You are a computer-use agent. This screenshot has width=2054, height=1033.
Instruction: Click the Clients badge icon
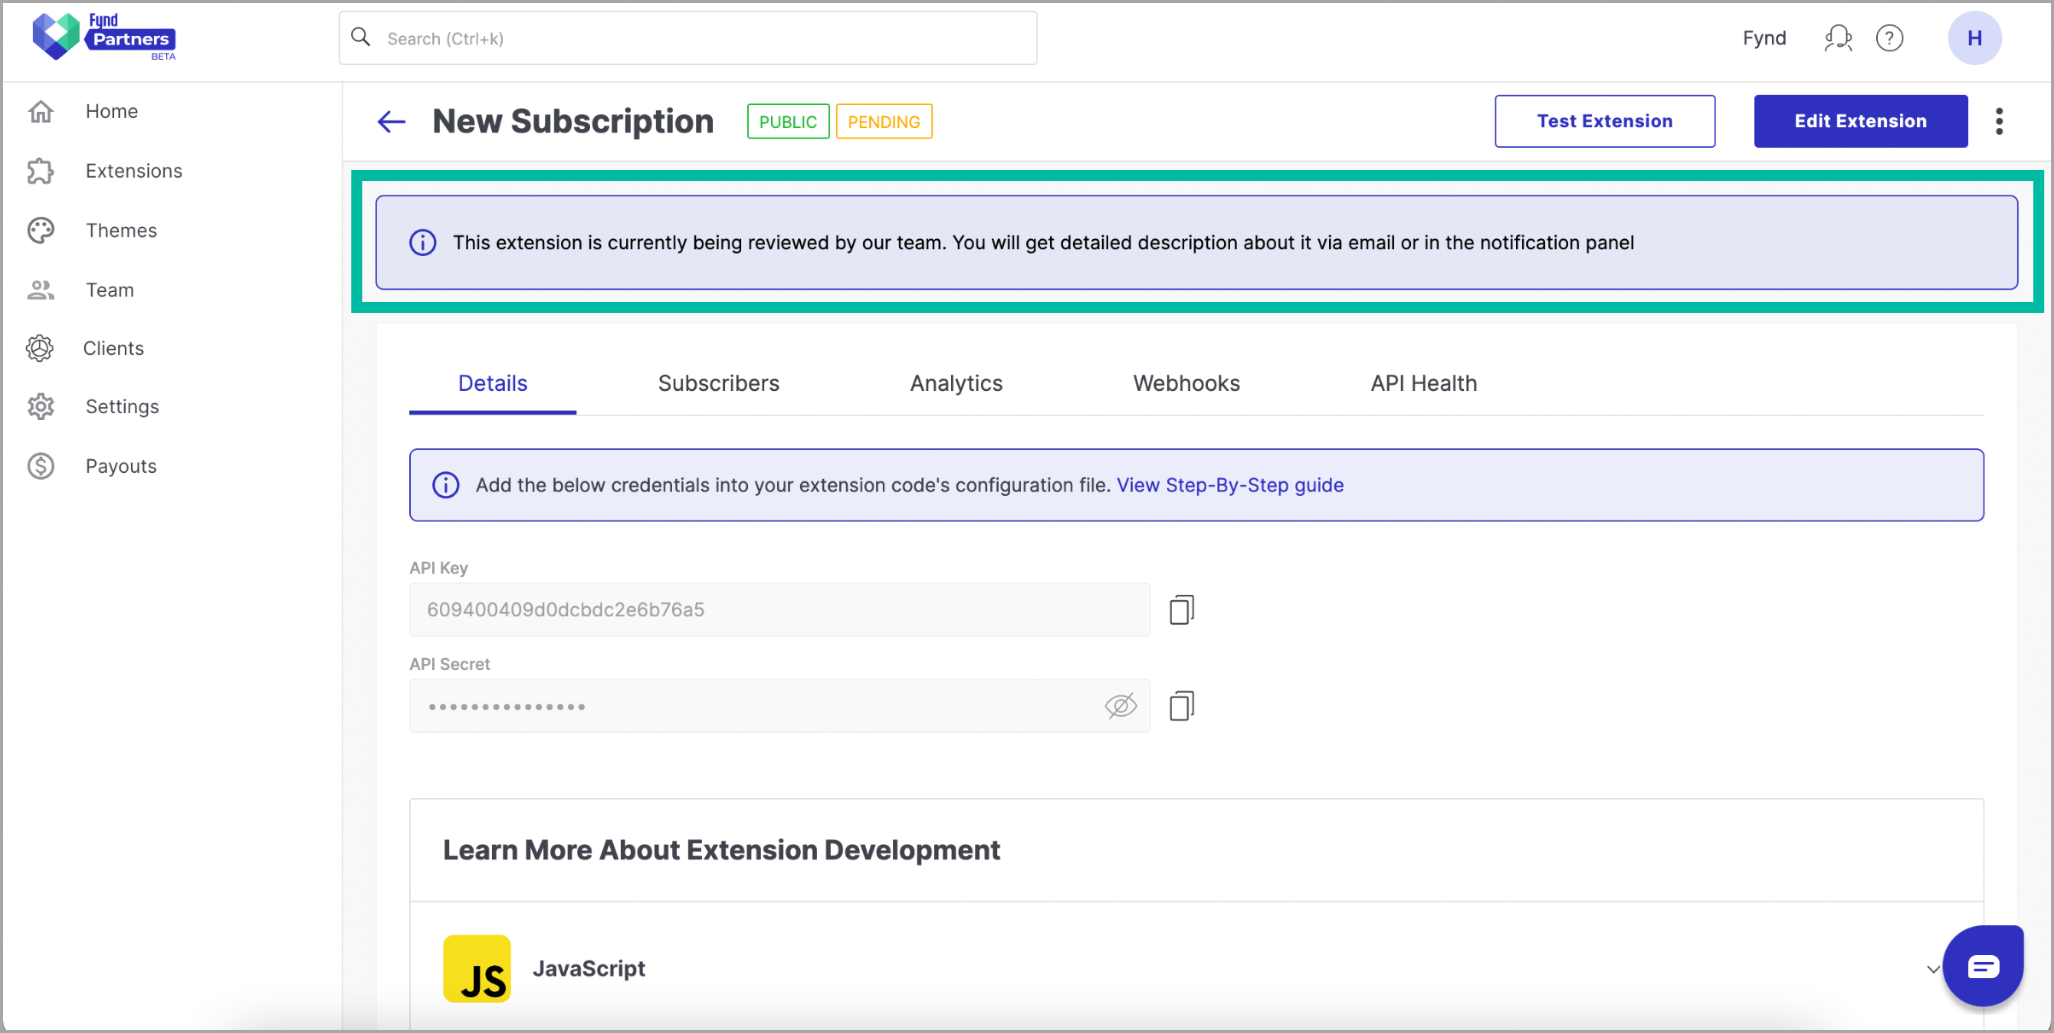(x=40, y=348)
